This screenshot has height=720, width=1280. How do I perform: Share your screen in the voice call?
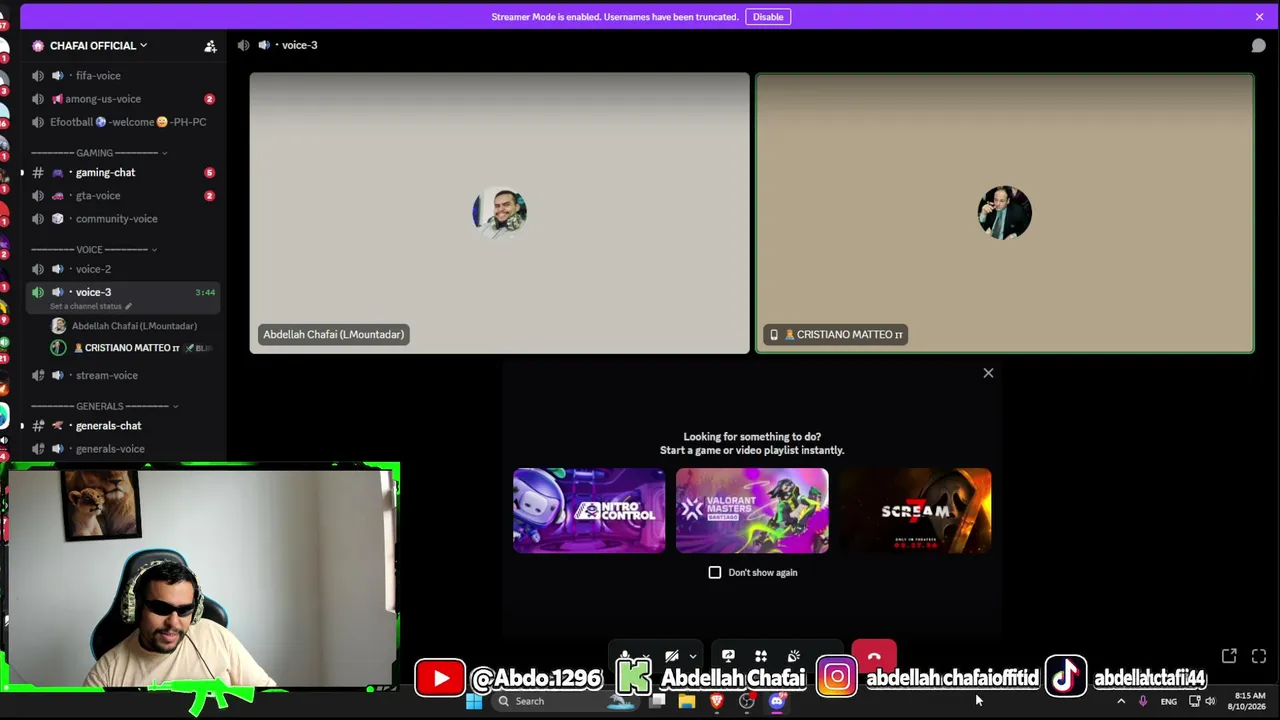click(728, 656)
